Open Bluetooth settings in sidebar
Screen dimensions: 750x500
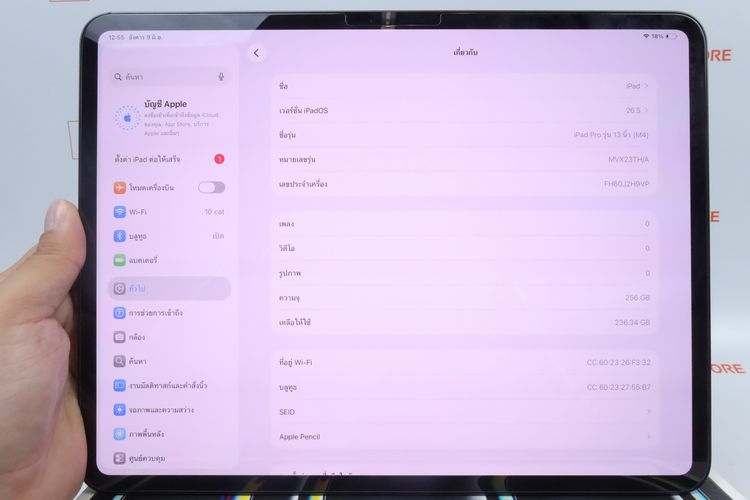pos(169,236)
